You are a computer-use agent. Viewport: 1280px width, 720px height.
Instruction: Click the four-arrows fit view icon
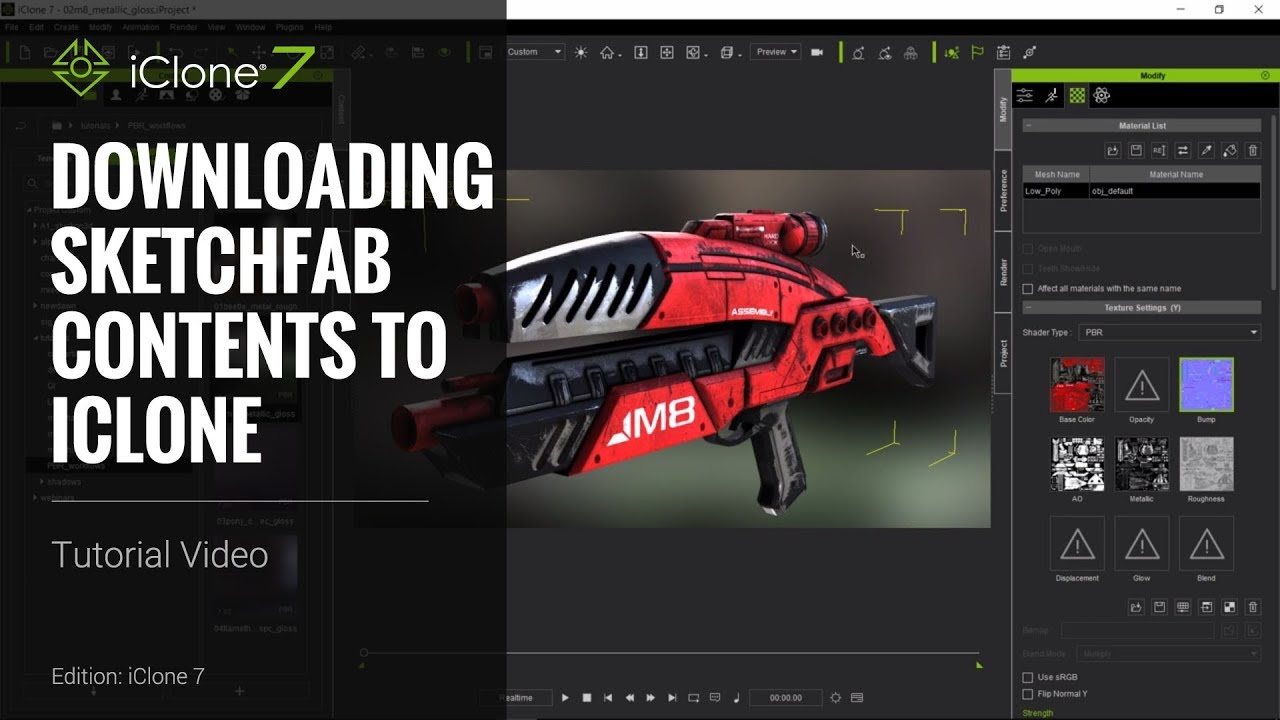(x=667, y=52)
